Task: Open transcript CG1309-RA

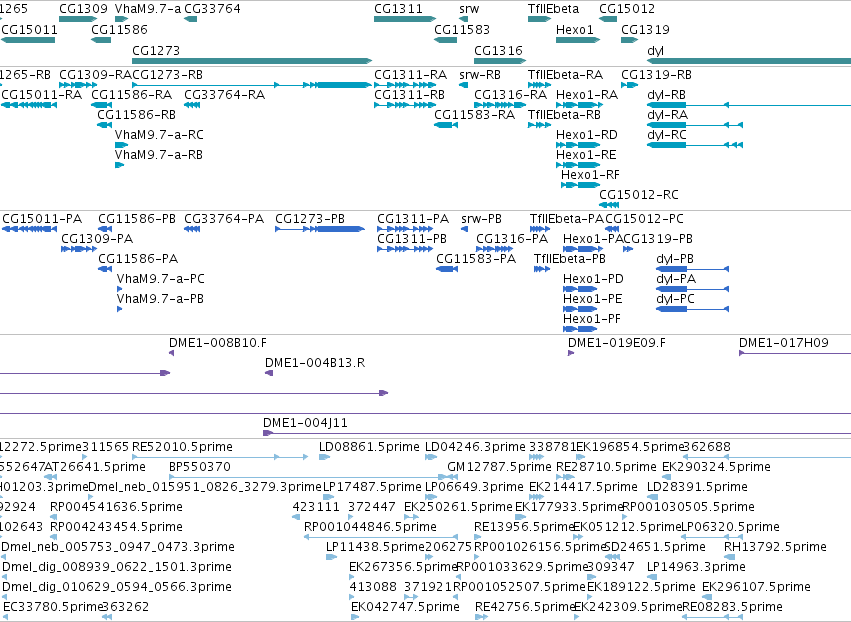Action: click(95, 74)
